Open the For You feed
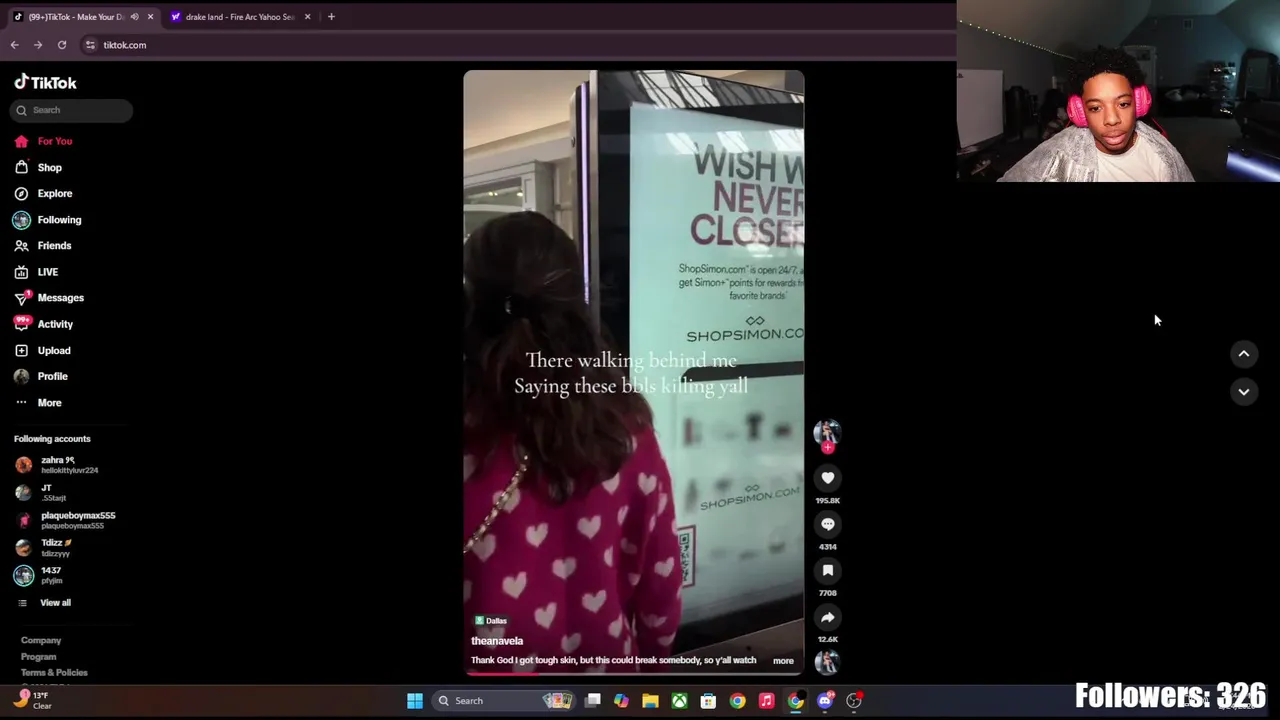1280x720 pixels. click(x=43, y=141)
